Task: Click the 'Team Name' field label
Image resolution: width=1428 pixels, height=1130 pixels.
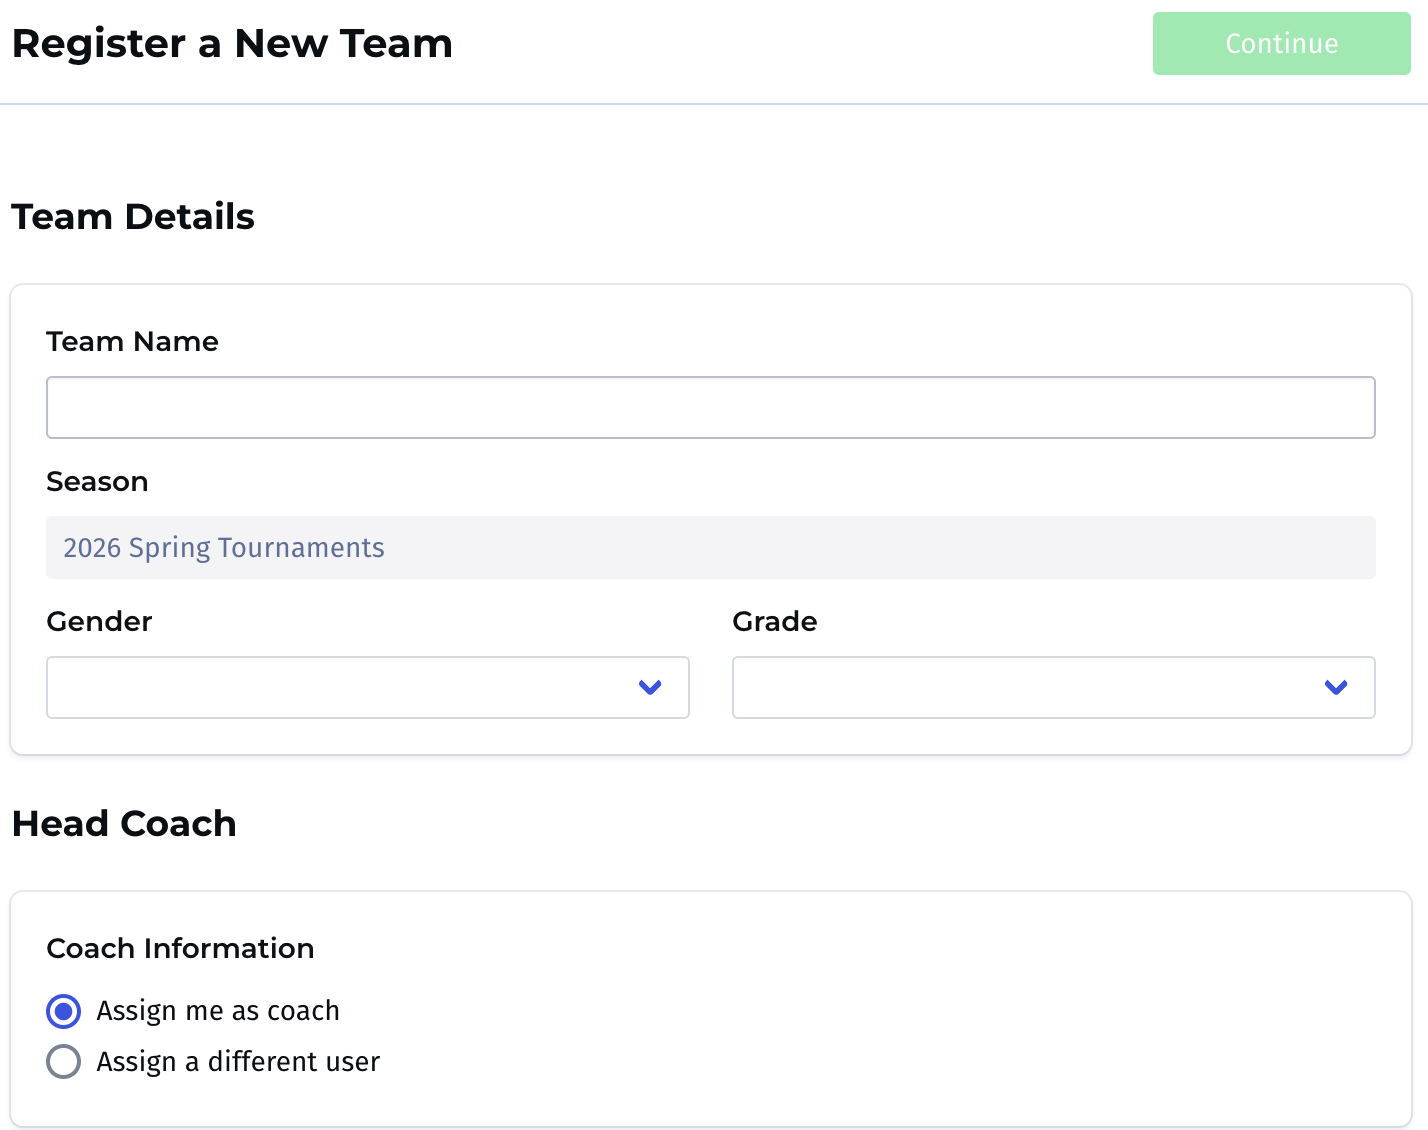Action: 132,342
